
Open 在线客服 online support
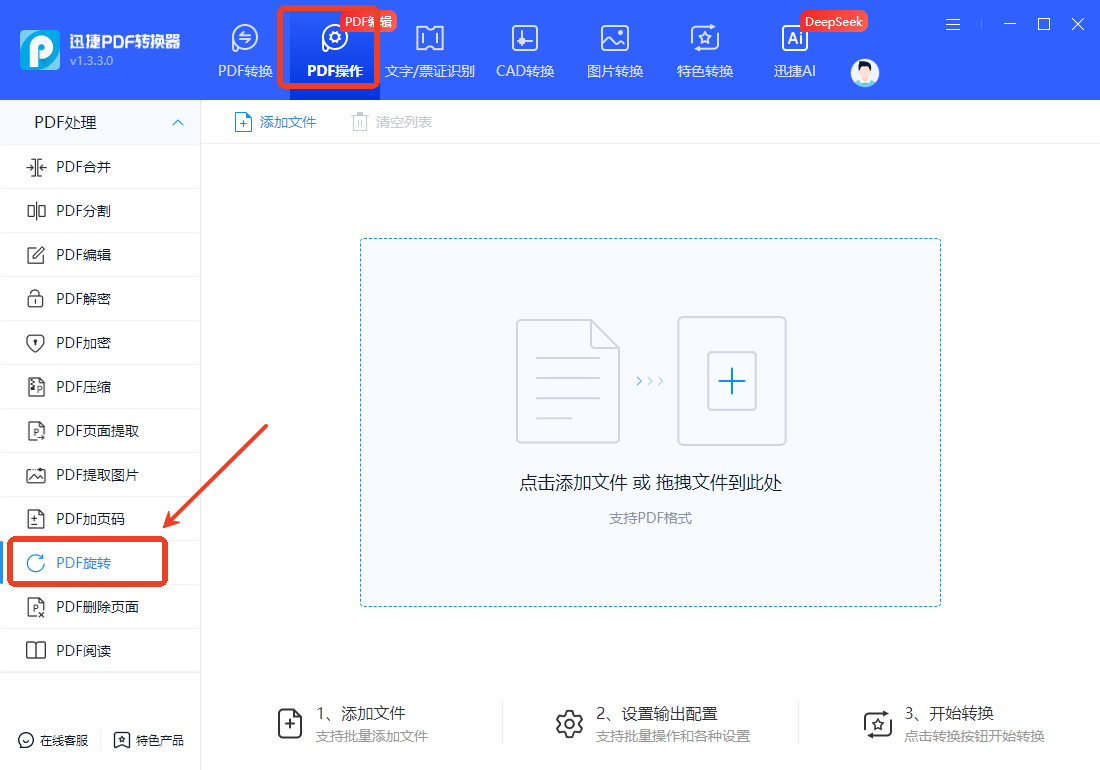pos(53,741)
